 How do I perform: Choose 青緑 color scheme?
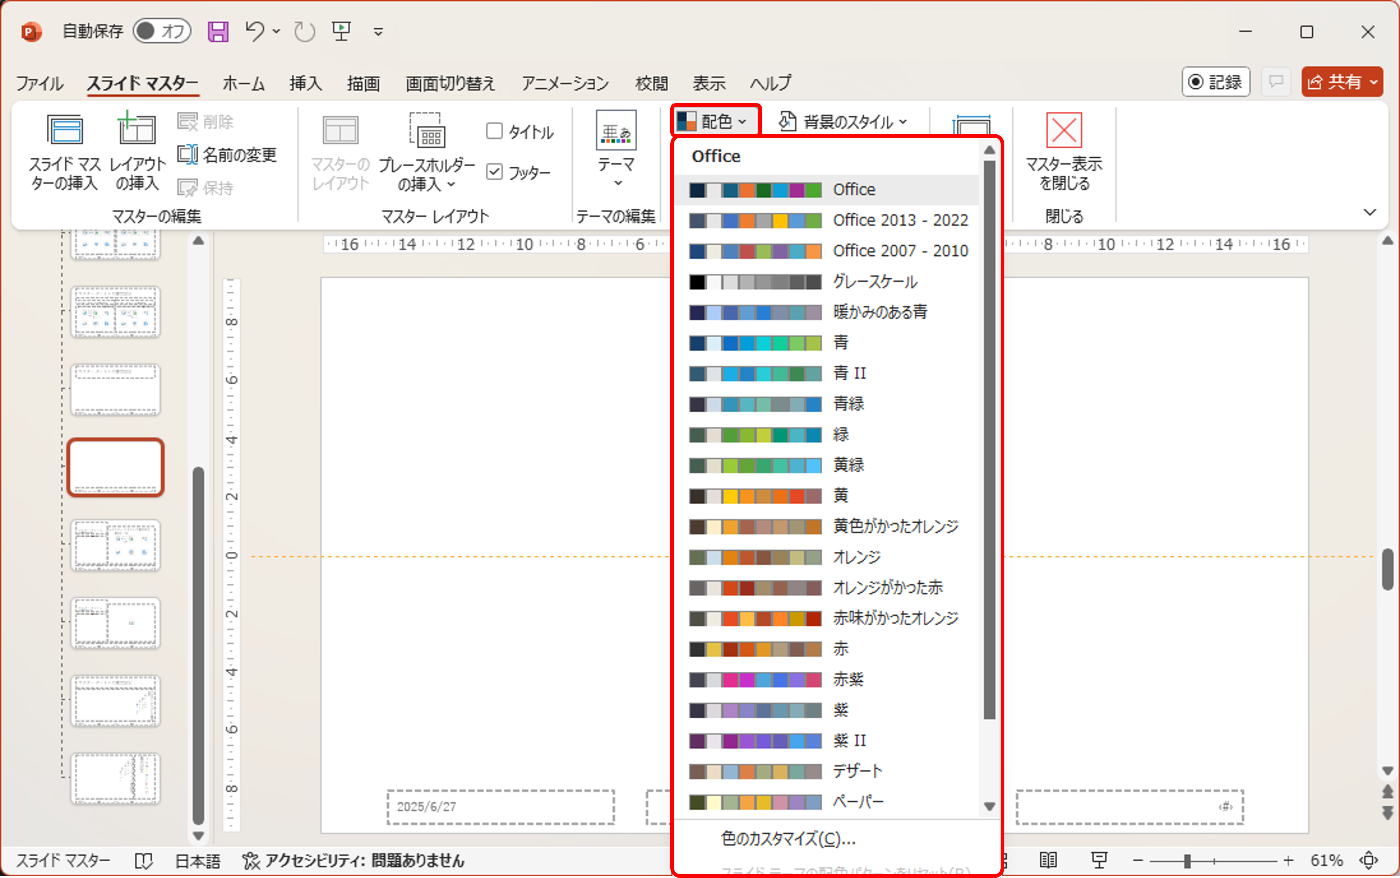(827, 404)
